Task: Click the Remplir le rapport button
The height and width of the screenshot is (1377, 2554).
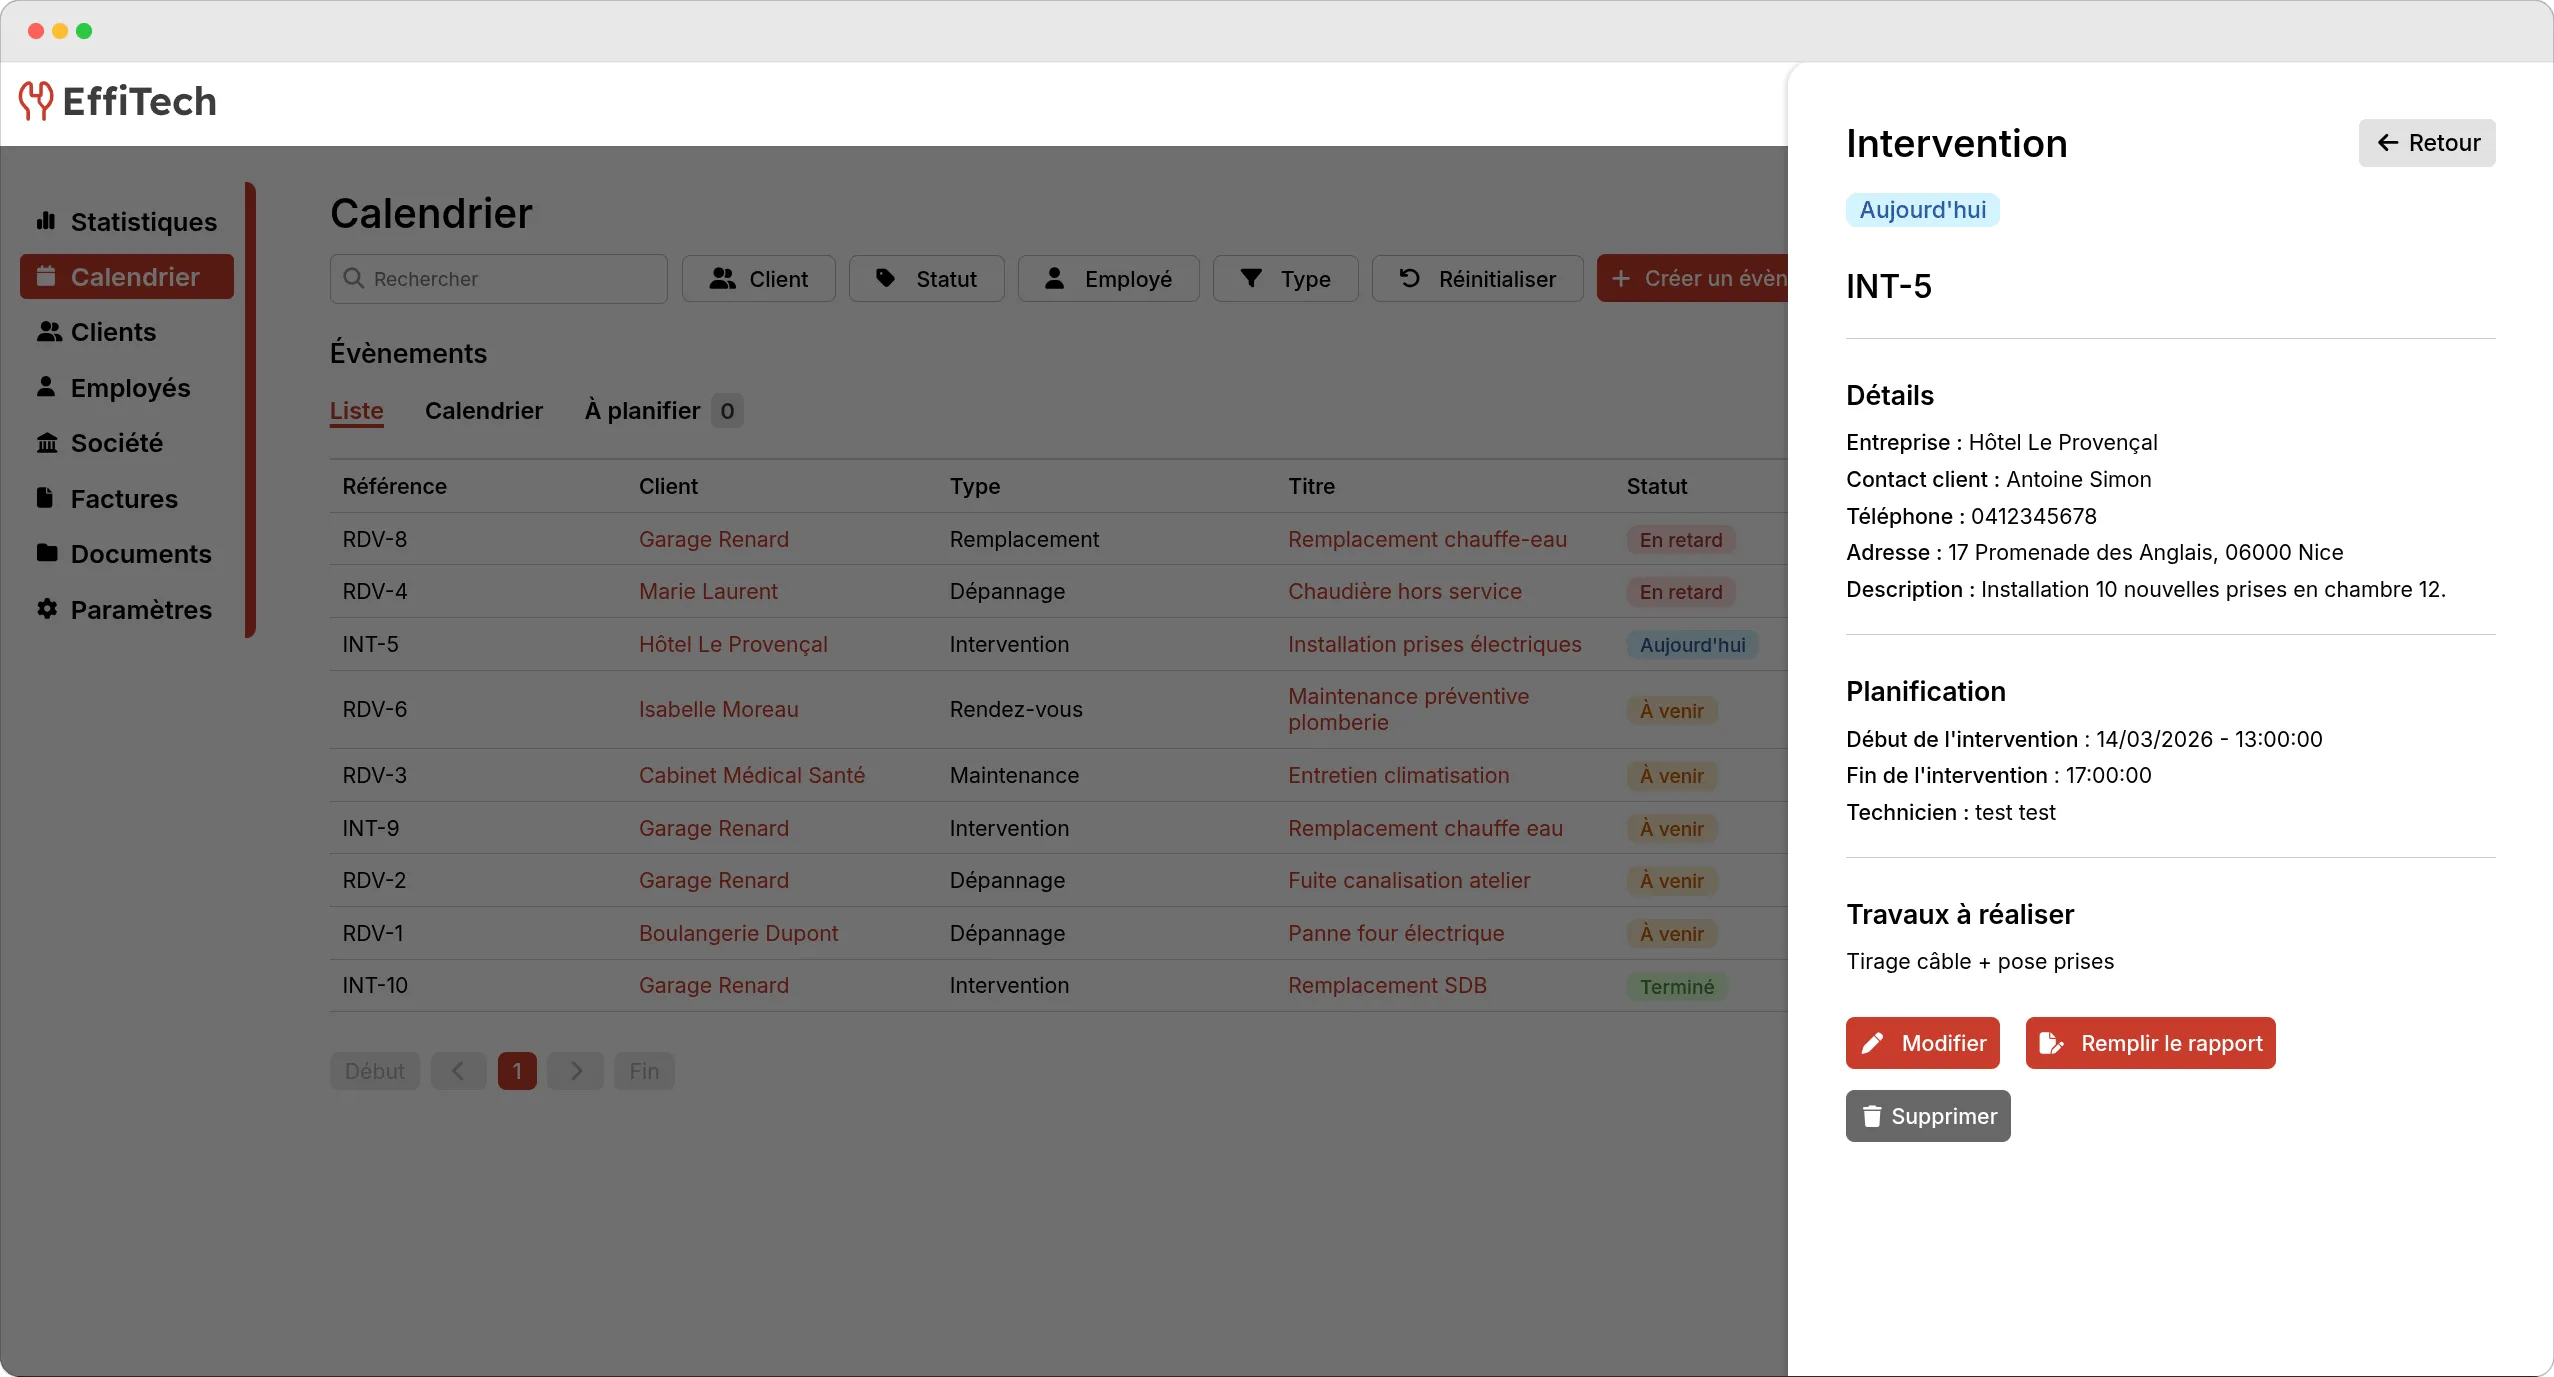Action: coord(2149,1043)
